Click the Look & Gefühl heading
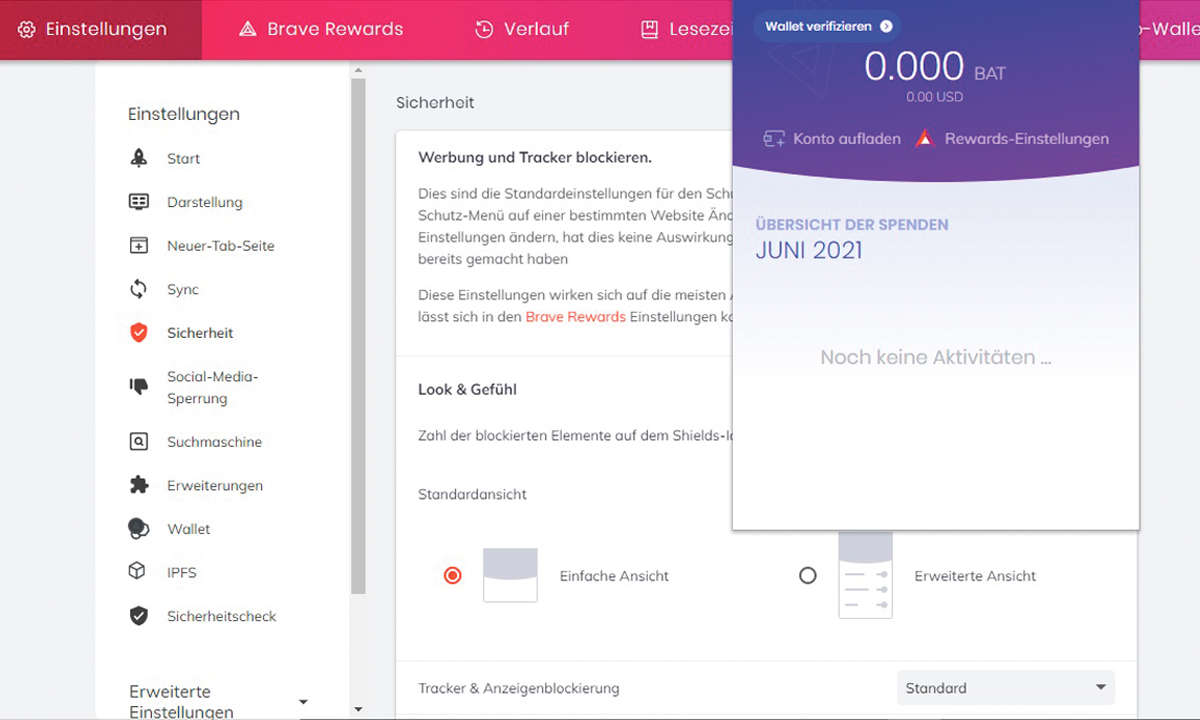This screenshot has width=1200, height=720. tap(467, 389)
